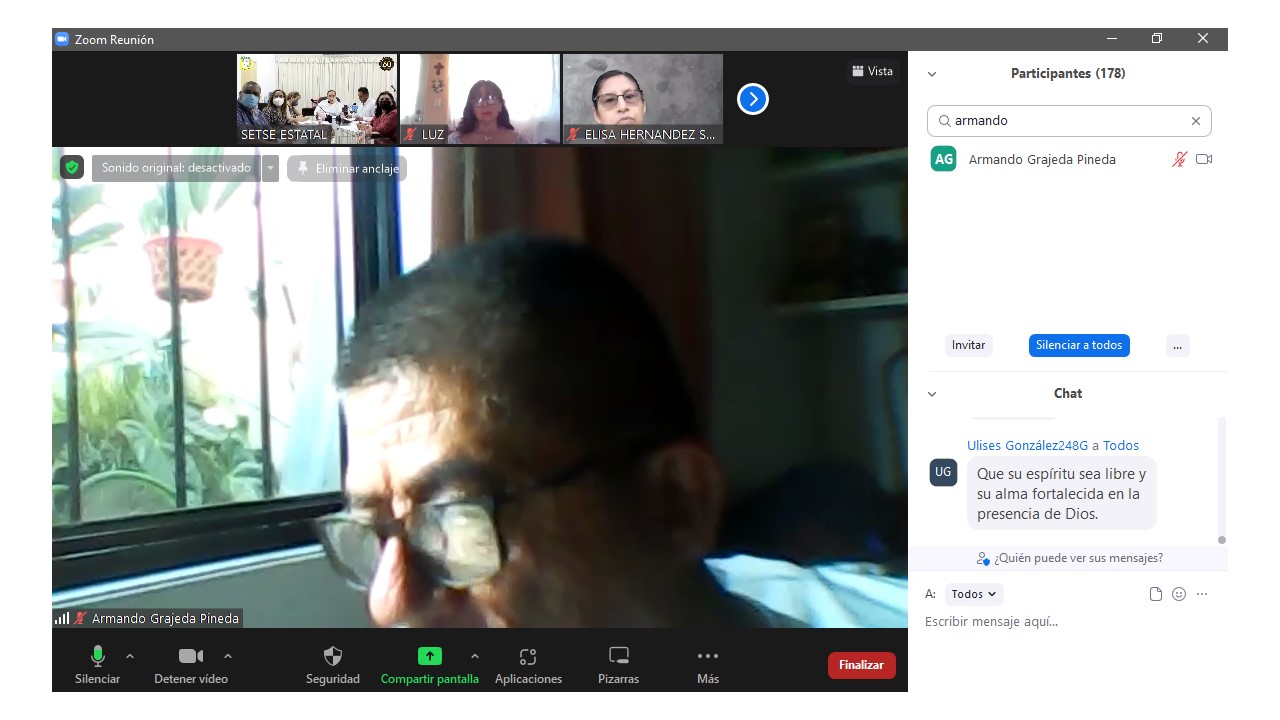Open video options caret beside Detener vídeo
Viewport: 1280px width, 720px height.
click(228, 656)
